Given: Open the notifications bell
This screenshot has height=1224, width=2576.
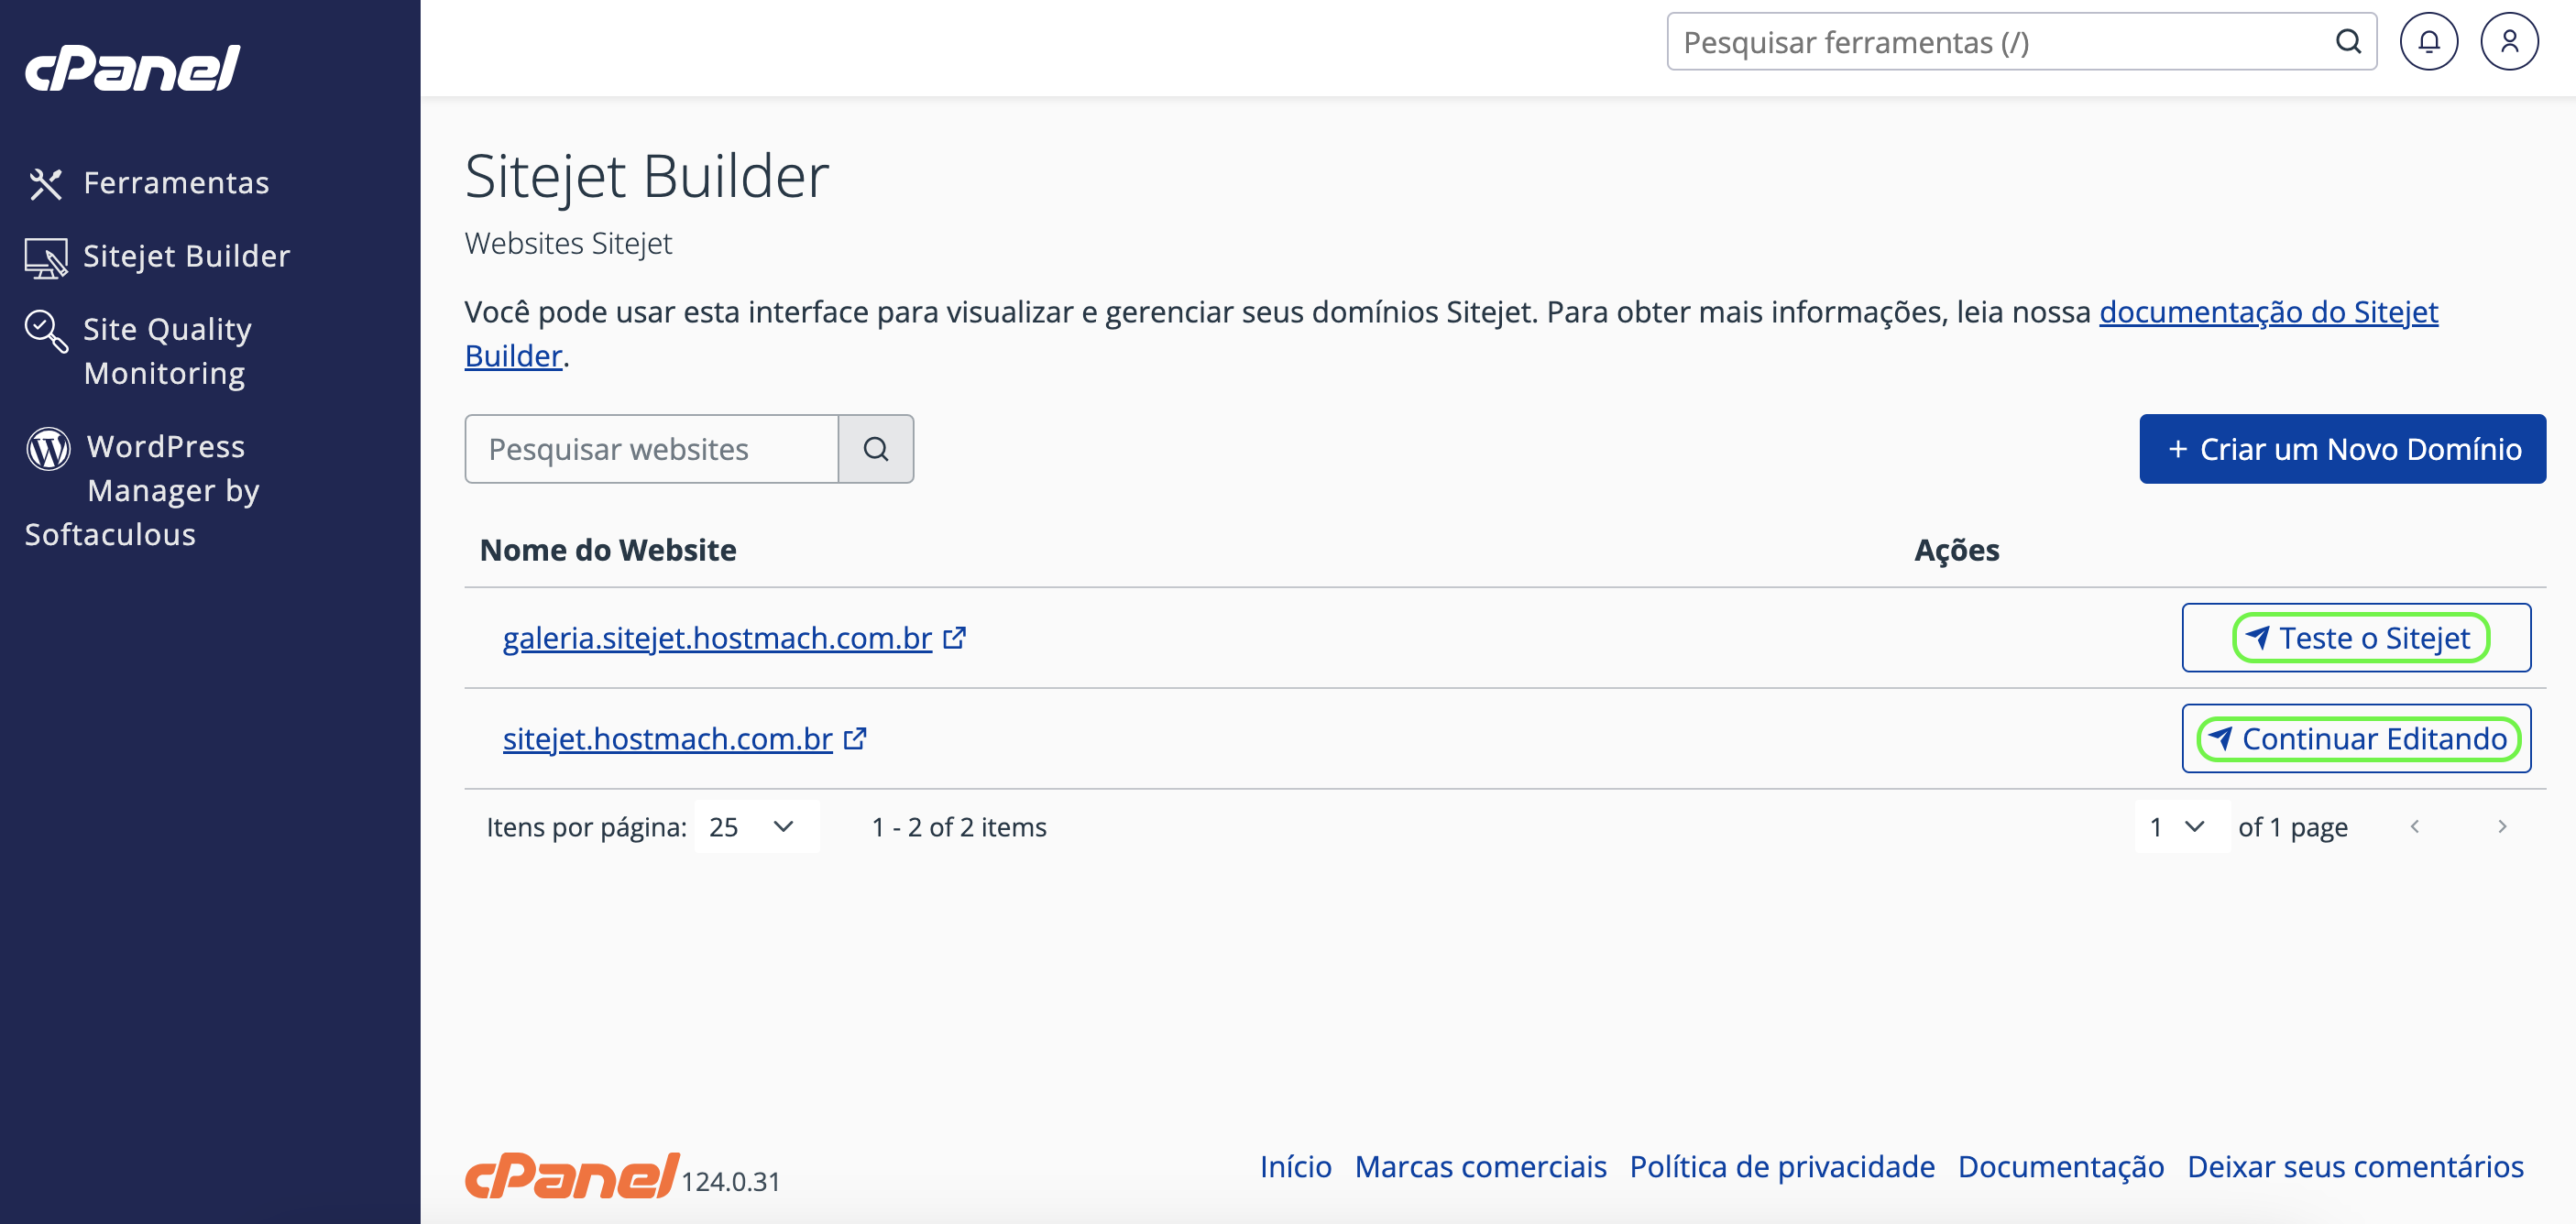Looking at the screenshot, I should coord(2429,42).
